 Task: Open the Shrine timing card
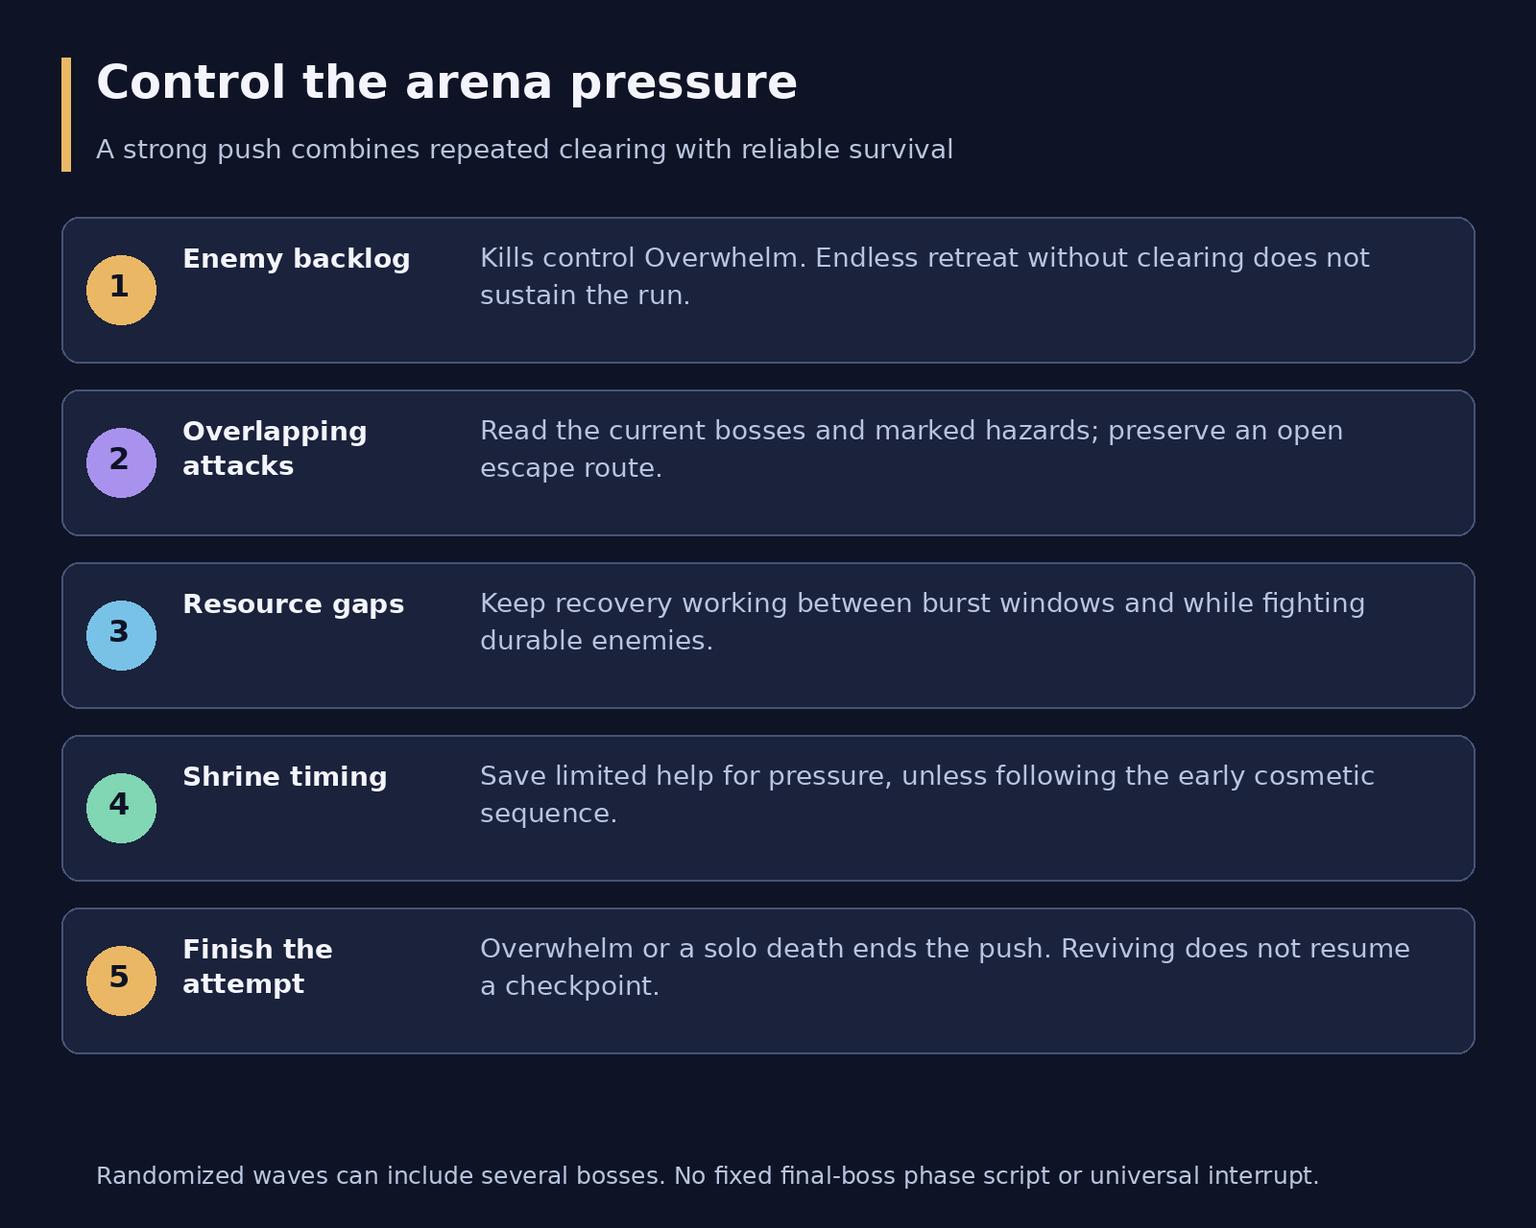768,808
